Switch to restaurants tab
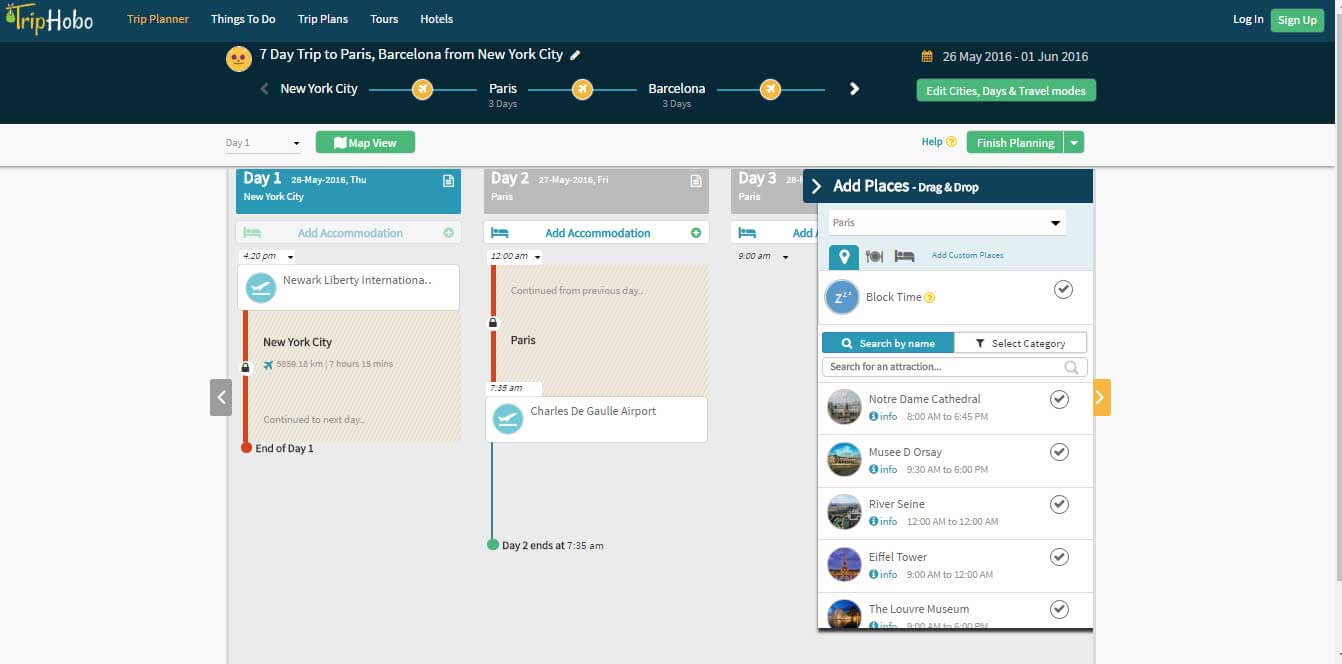 (x=874, y=256)
